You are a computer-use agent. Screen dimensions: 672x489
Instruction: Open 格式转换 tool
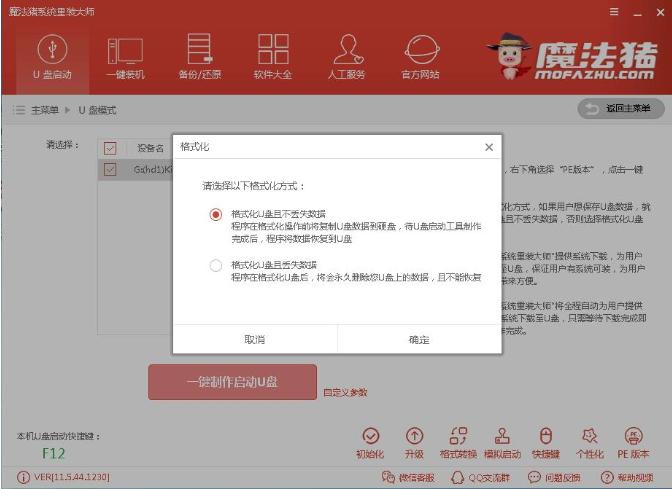pos(458,443)
